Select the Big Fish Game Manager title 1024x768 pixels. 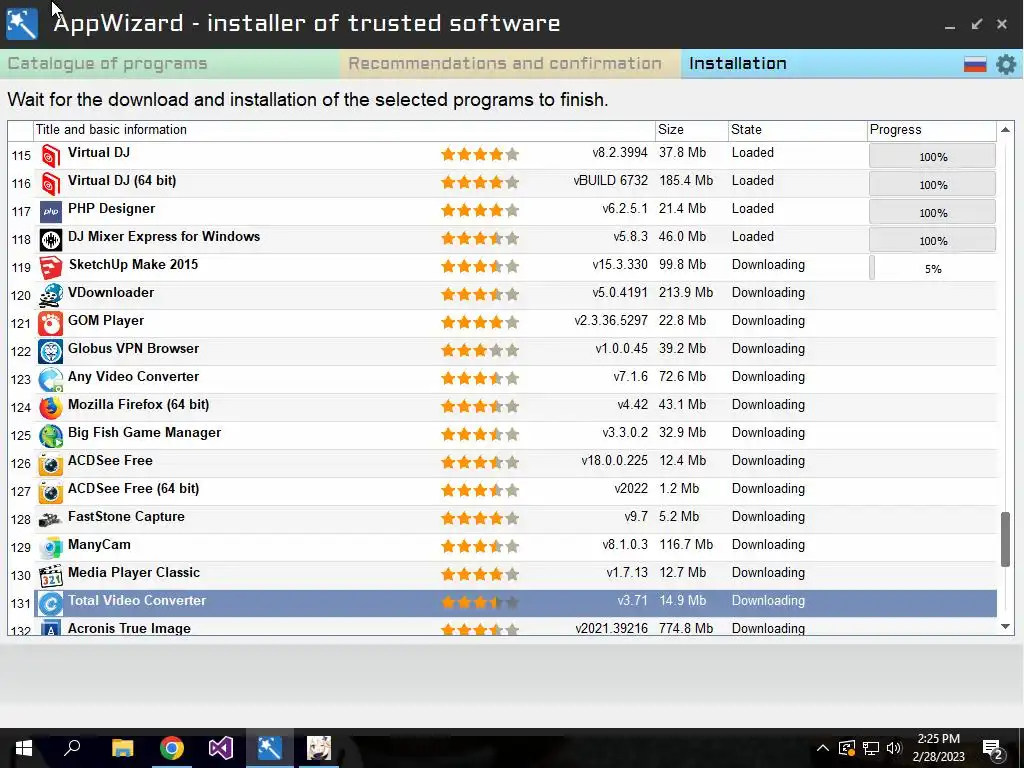(144, 432)
